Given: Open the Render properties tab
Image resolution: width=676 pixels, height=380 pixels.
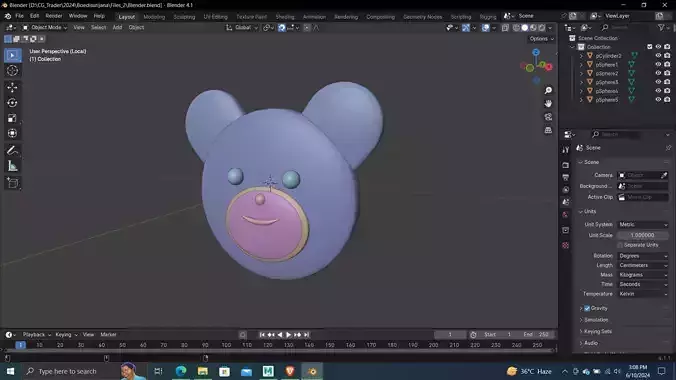Looking at the screenshot, I should coord(566,165).
